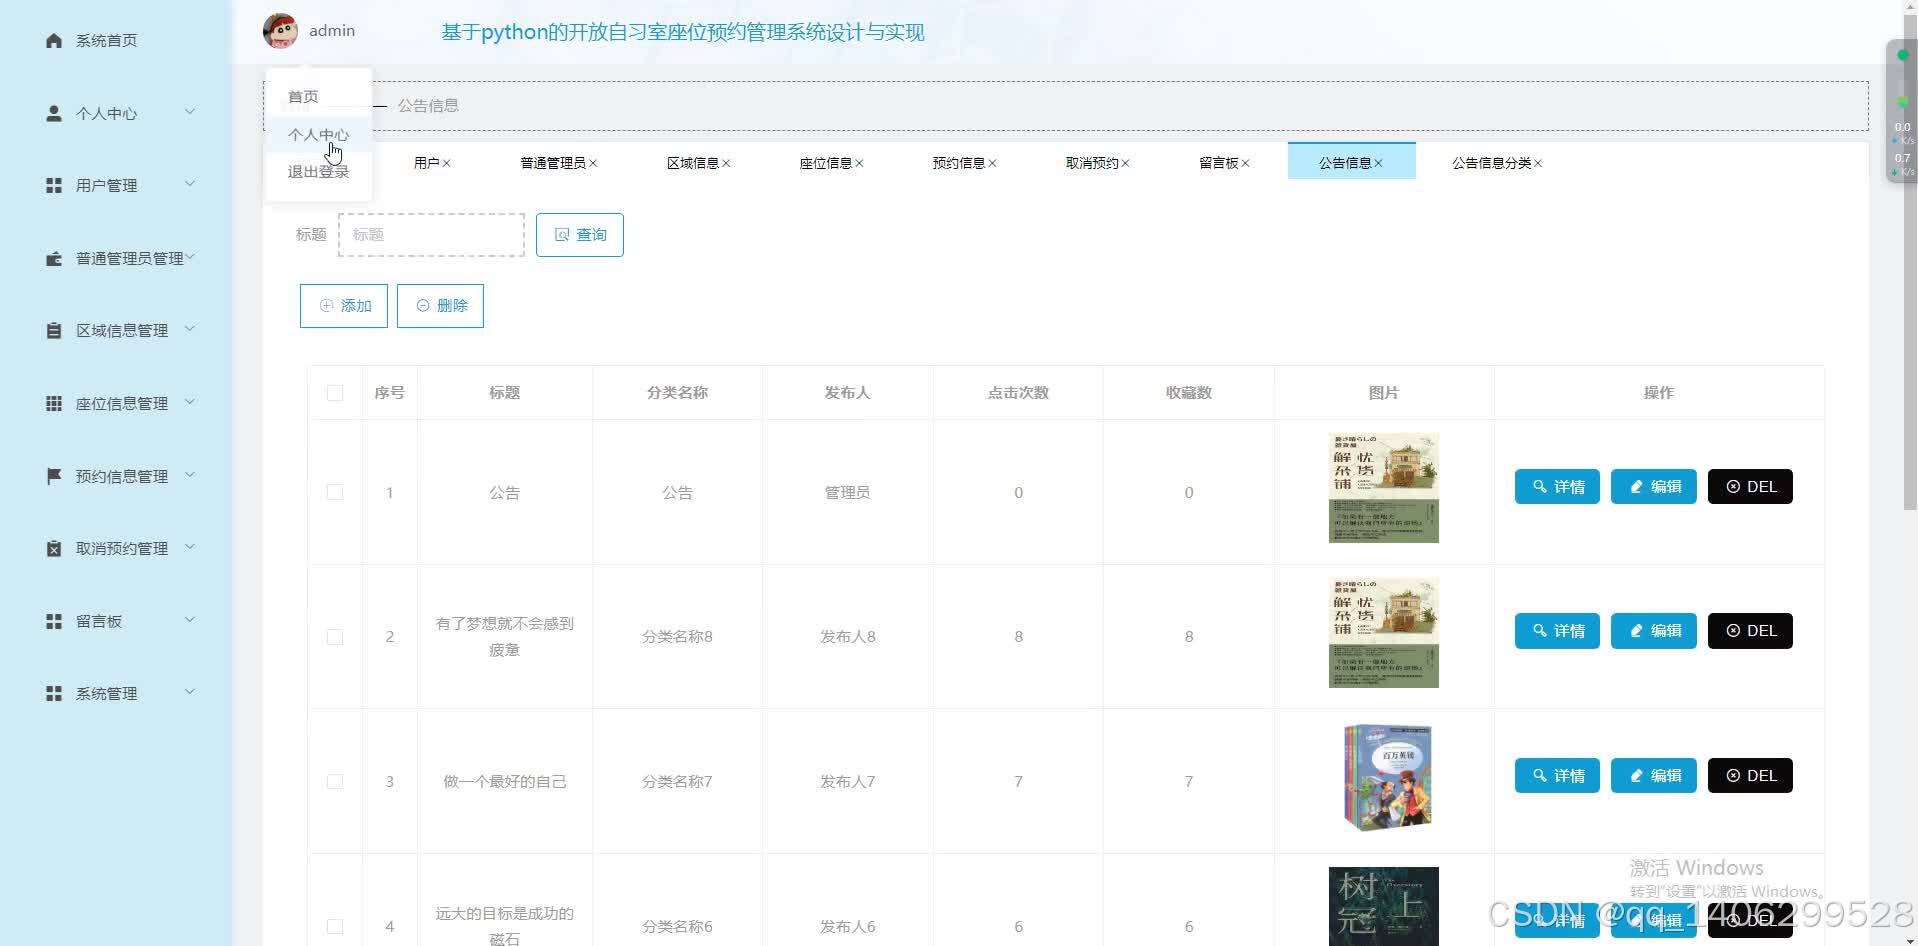Click the clipboard icon beside 区域信息管理

54,330
